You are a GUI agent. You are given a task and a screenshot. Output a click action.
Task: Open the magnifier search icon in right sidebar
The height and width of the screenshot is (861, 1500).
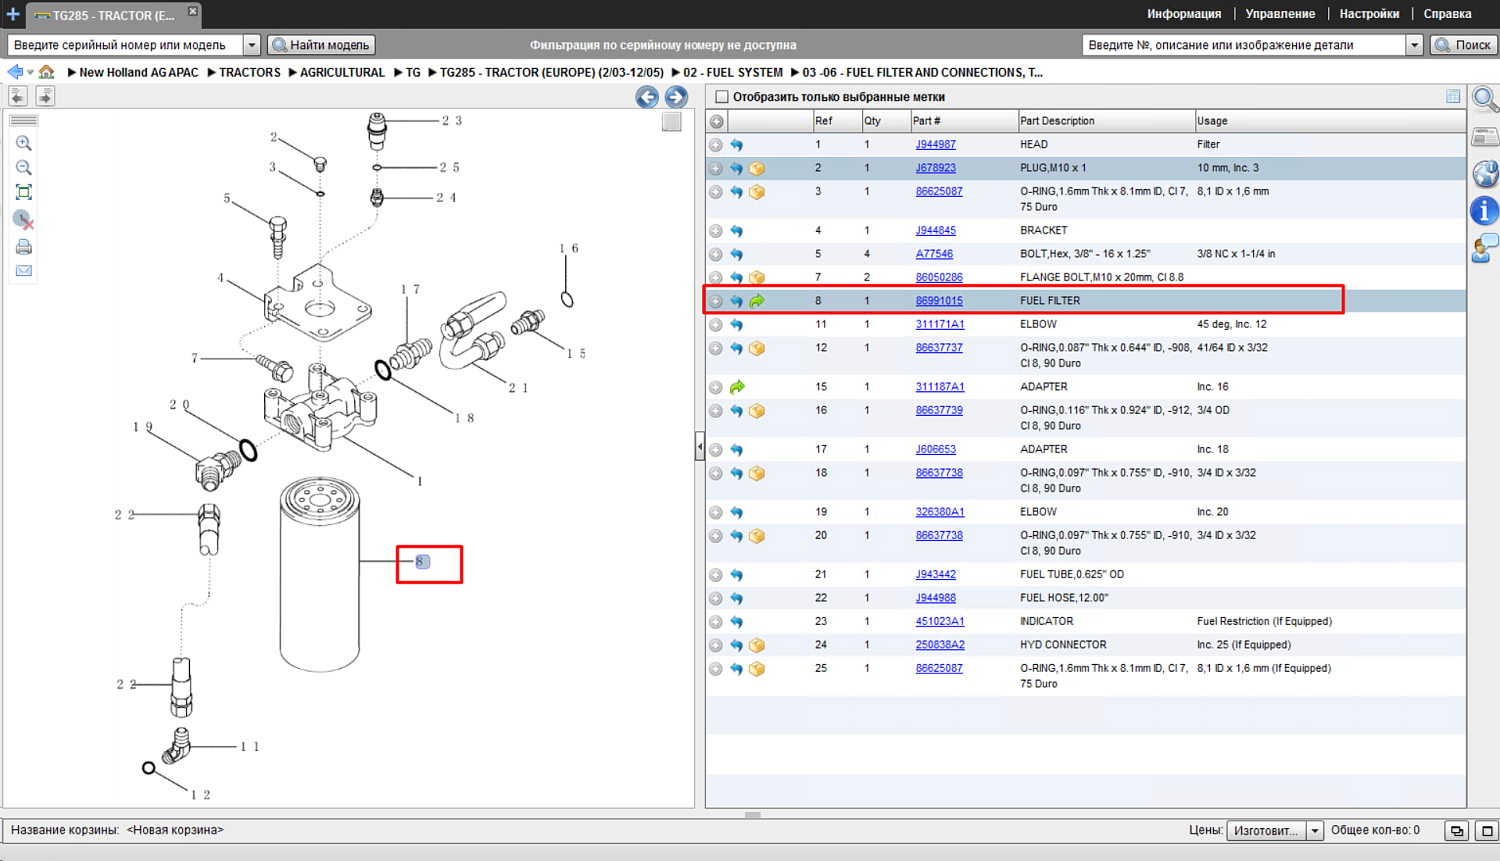1485,99
